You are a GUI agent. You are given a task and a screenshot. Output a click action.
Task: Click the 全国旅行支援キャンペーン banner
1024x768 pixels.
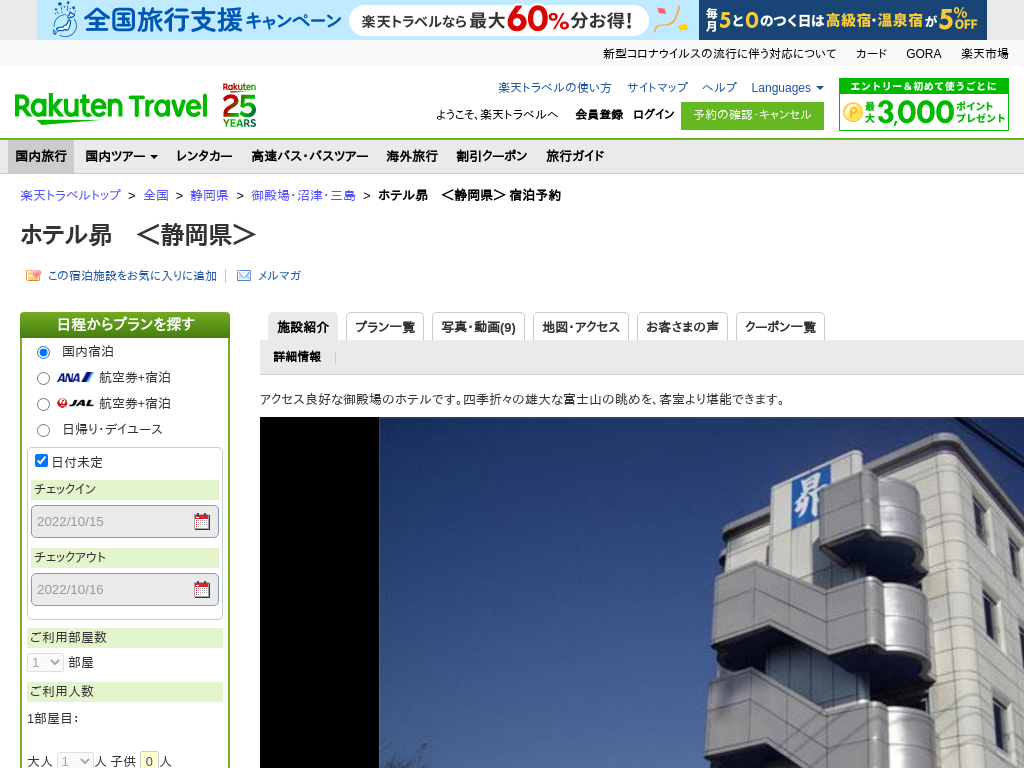368,20
